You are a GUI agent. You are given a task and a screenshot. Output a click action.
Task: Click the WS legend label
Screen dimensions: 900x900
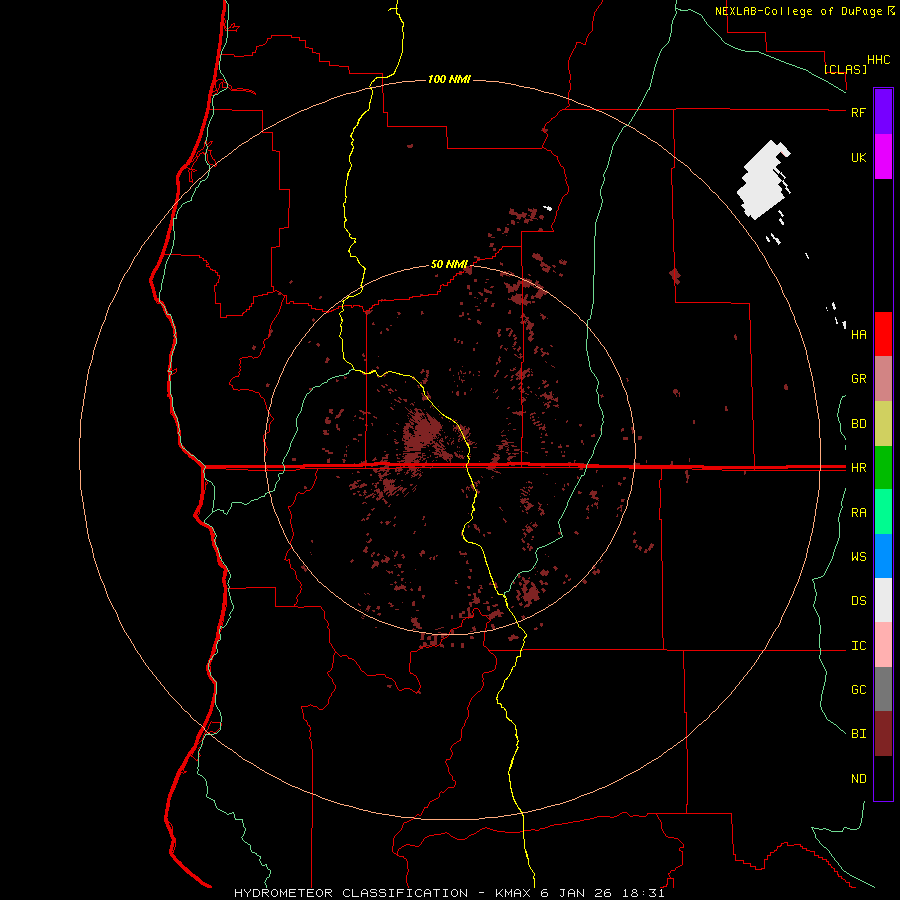pyautogui.click(x=858, y=557)
